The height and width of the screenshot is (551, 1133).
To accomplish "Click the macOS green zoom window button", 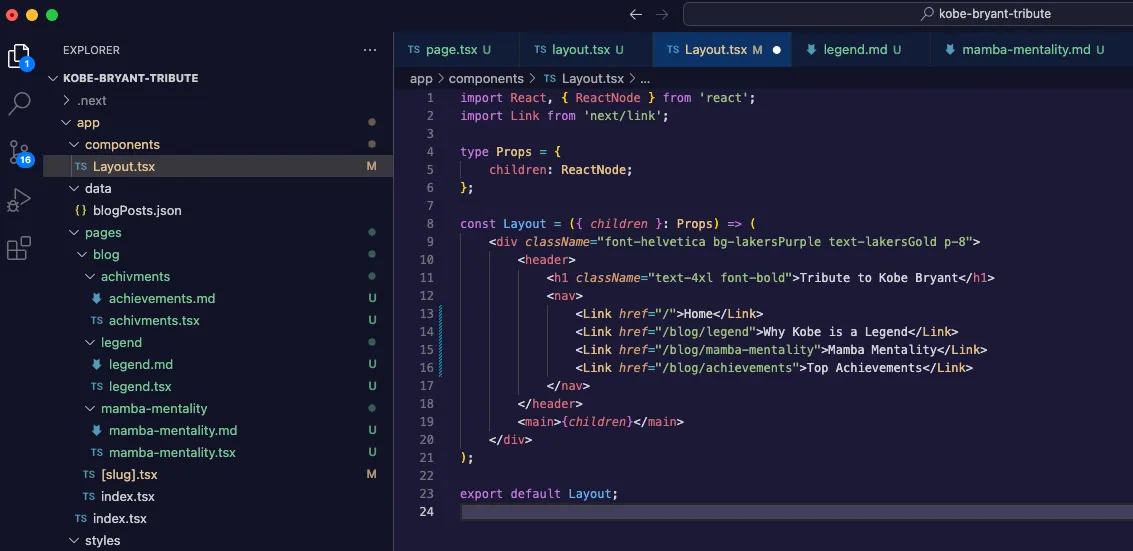I will pyautogui.click(x=51, y=14).
